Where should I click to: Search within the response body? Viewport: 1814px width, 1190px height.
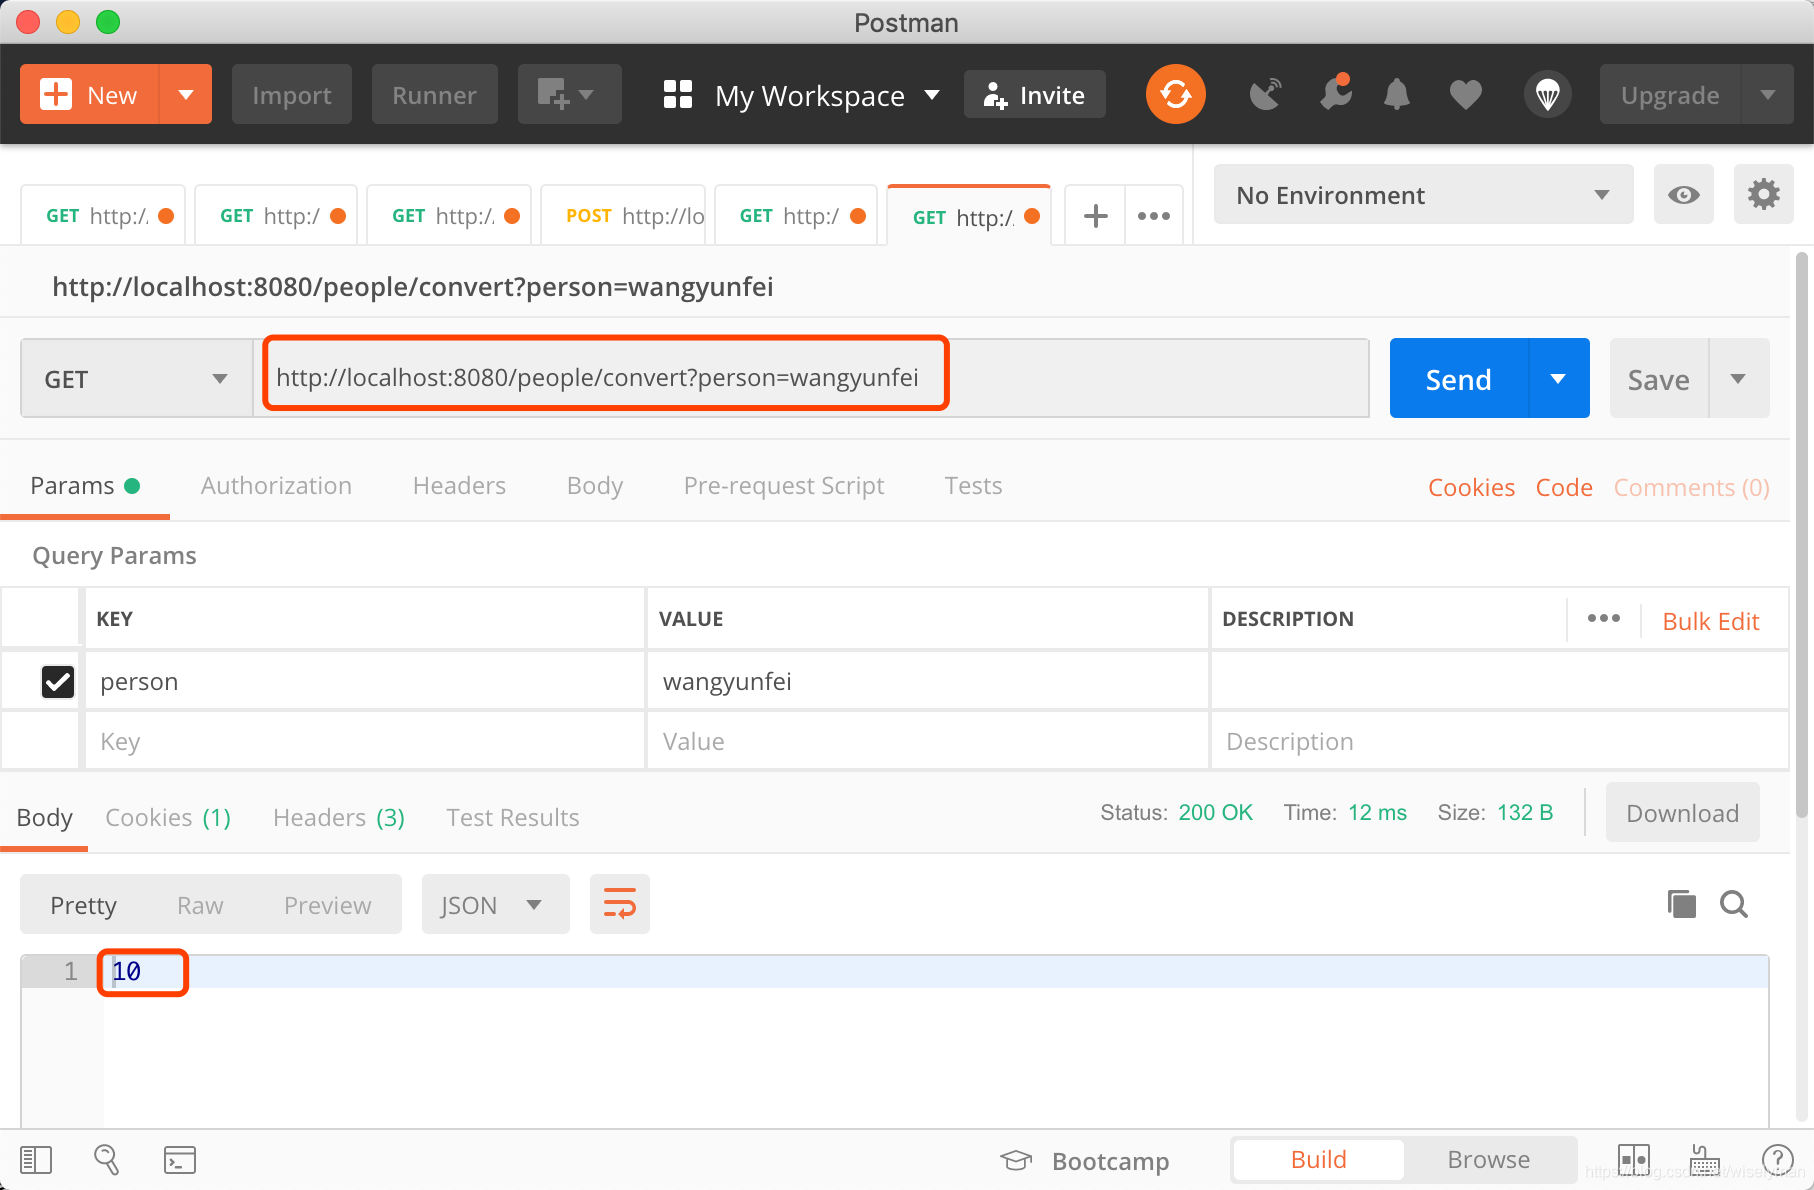click(x=1734, y=904)
